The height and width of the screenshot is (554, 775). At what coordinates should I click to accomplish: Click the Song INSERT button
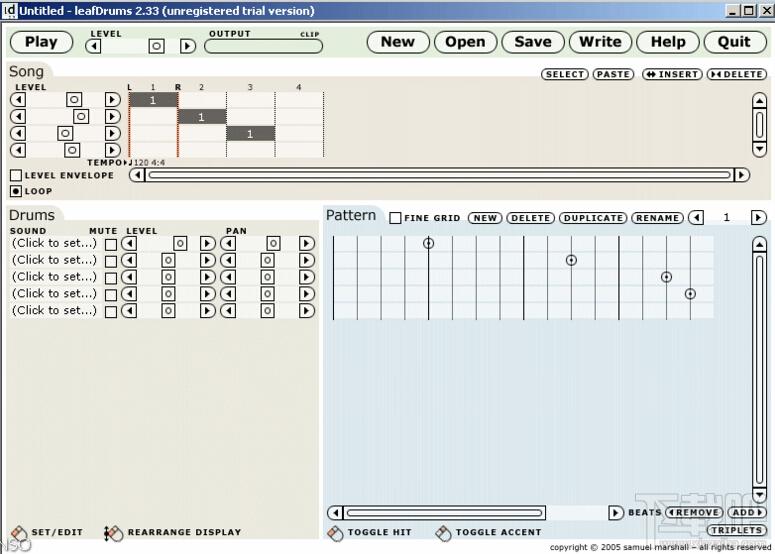pos(672,74)
